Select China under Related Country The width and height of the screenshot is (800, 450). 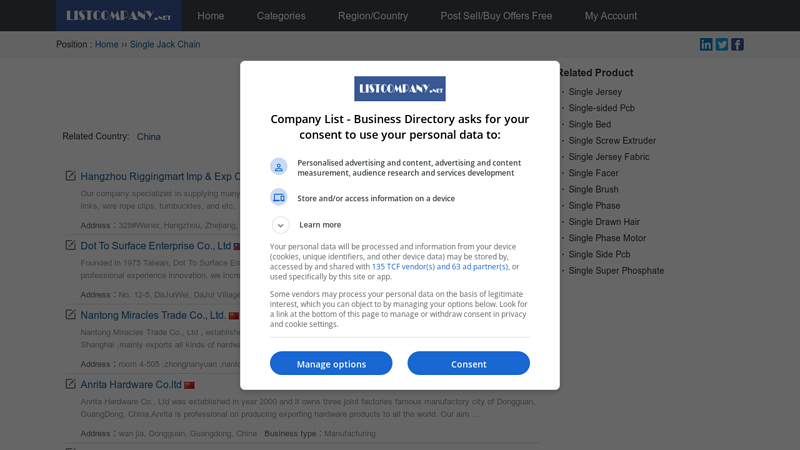(148, 137)
